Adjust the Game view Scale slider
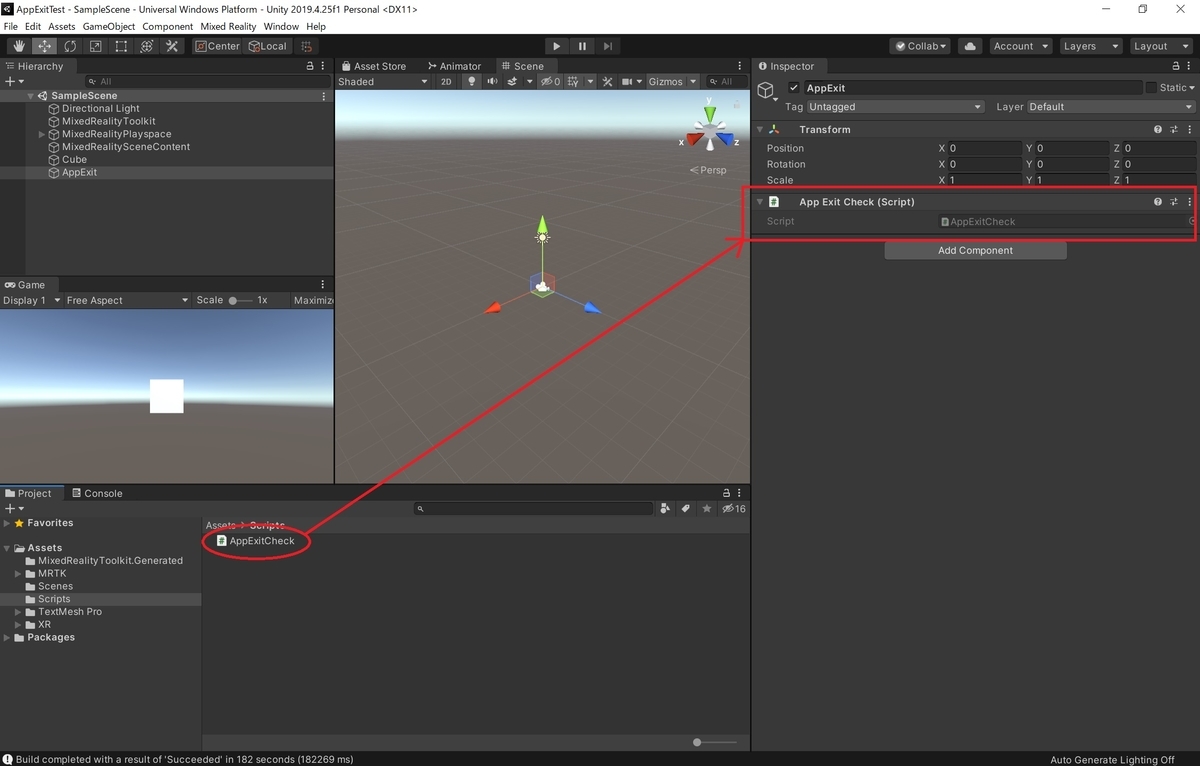The height and width of the screenshot is (766, 1200). (x=240, y=300)
